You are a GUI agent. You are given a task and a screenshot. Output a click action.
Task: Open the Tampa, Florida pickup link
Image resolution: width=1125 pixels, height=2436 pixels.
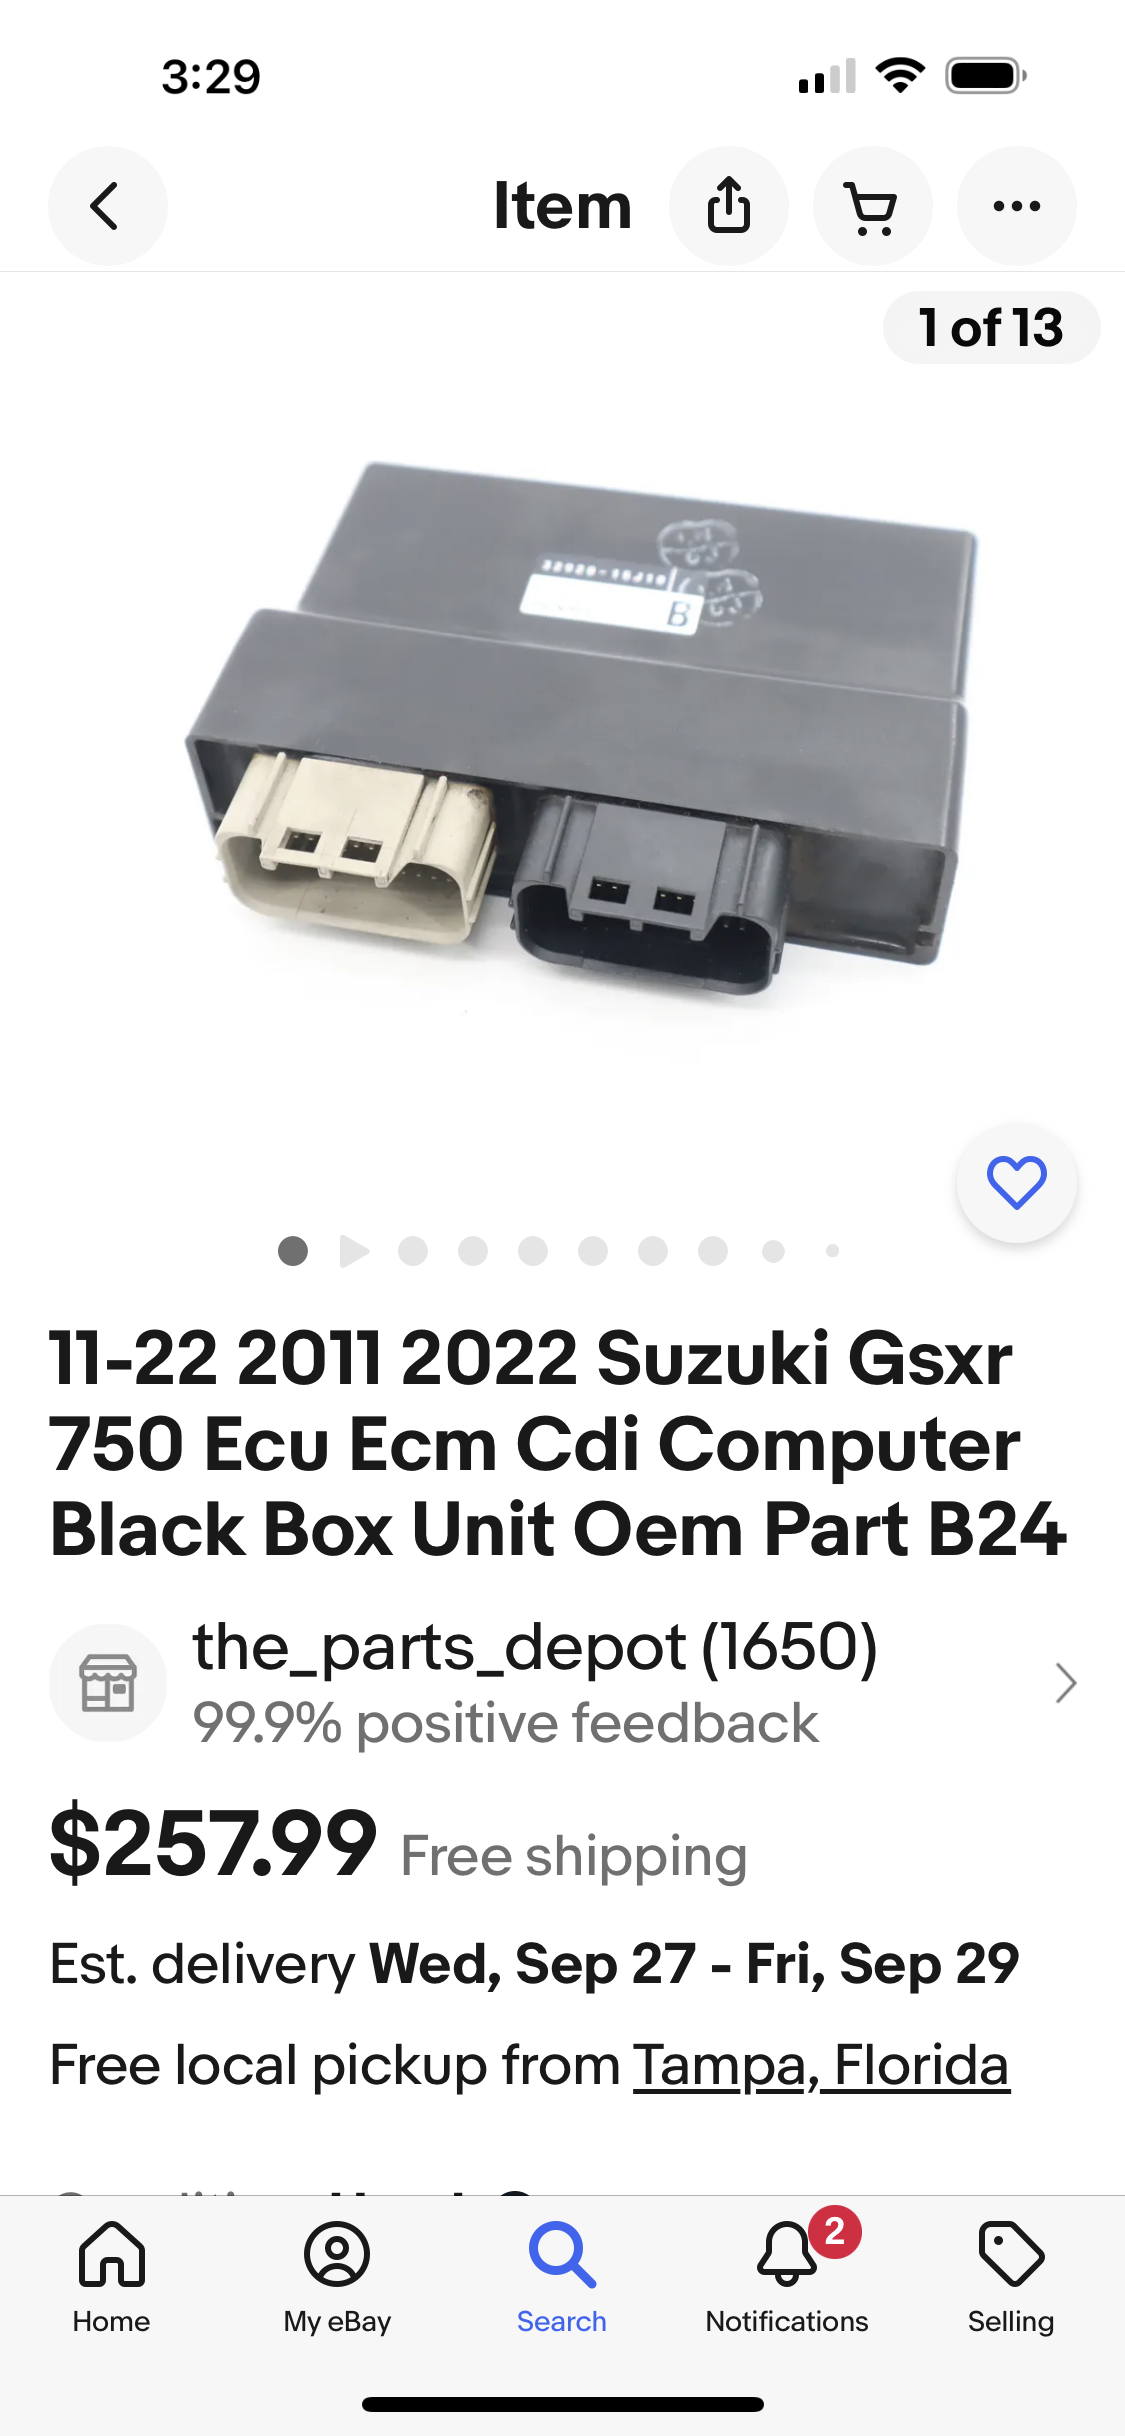pos(821,2065)
